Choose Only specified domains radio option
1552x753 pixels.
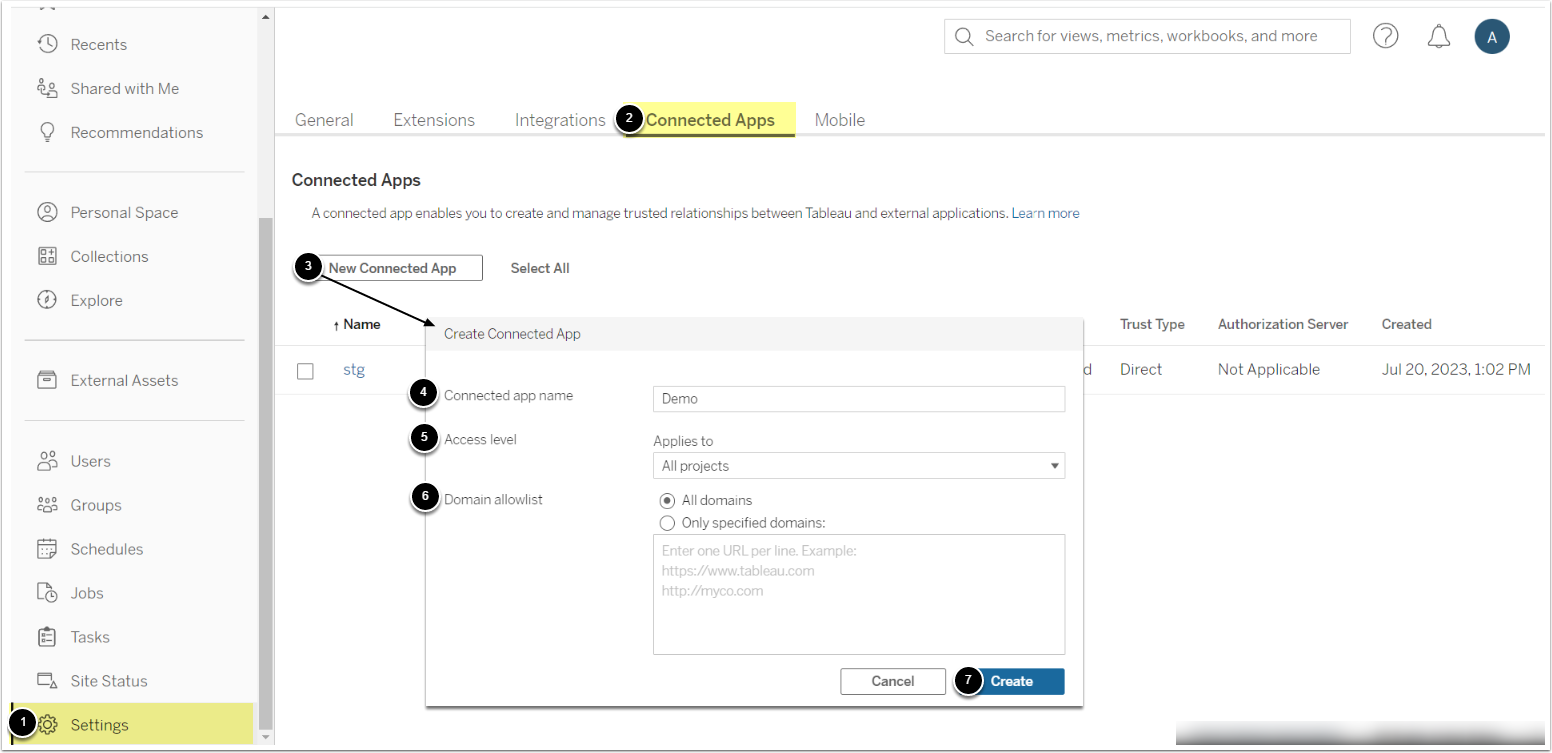pyautogui.click(x=667, y=523)
